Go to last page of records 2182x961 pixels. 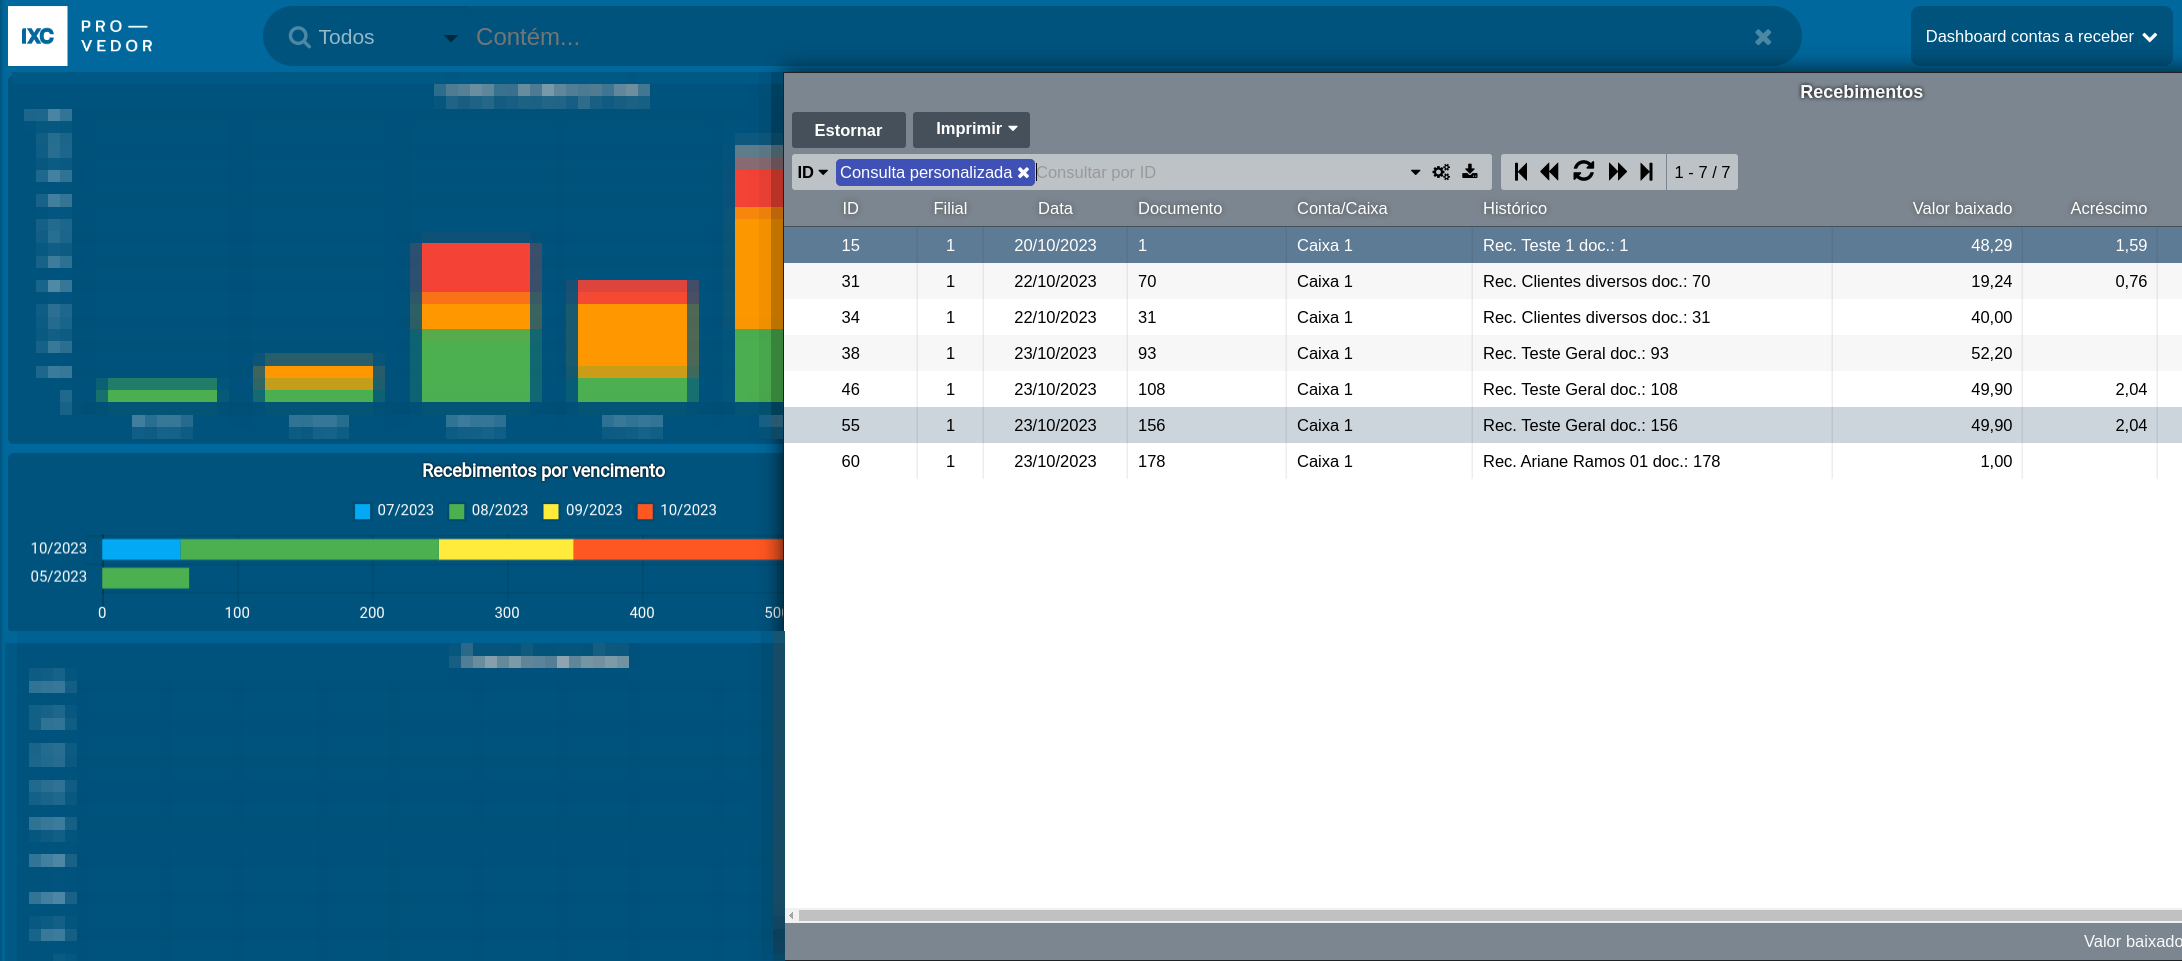(1646, 172)
